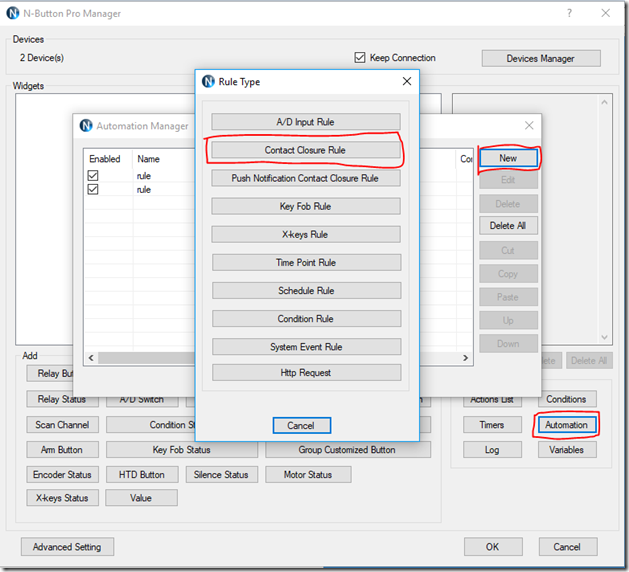This screenshot has width=629, height=572.
Task: Open Advanced Setting
Action: (67, 547)
